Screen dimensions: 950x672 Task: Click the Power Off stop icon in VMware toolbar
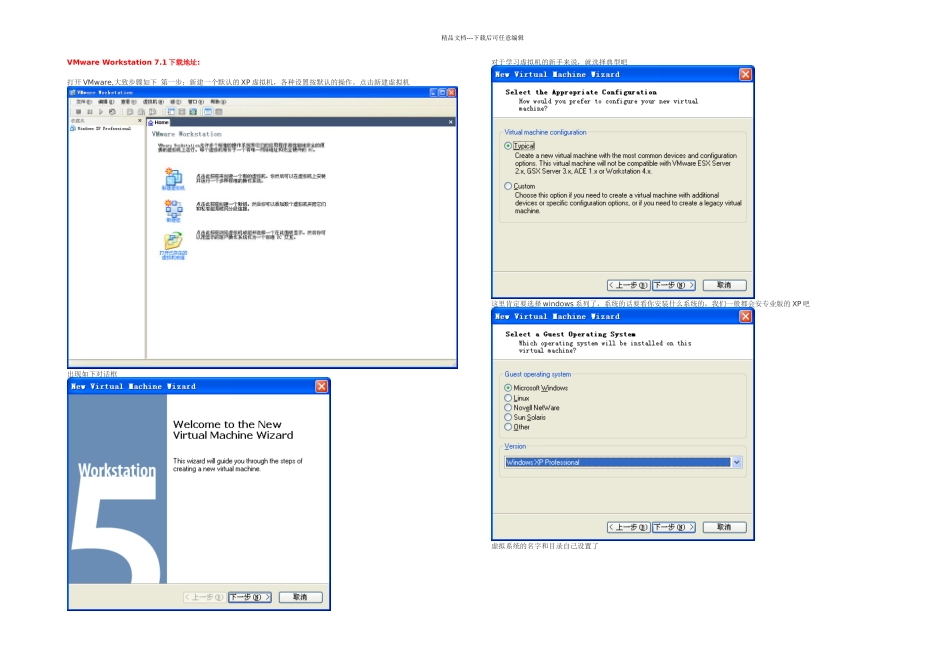click(x=79, y=111)
